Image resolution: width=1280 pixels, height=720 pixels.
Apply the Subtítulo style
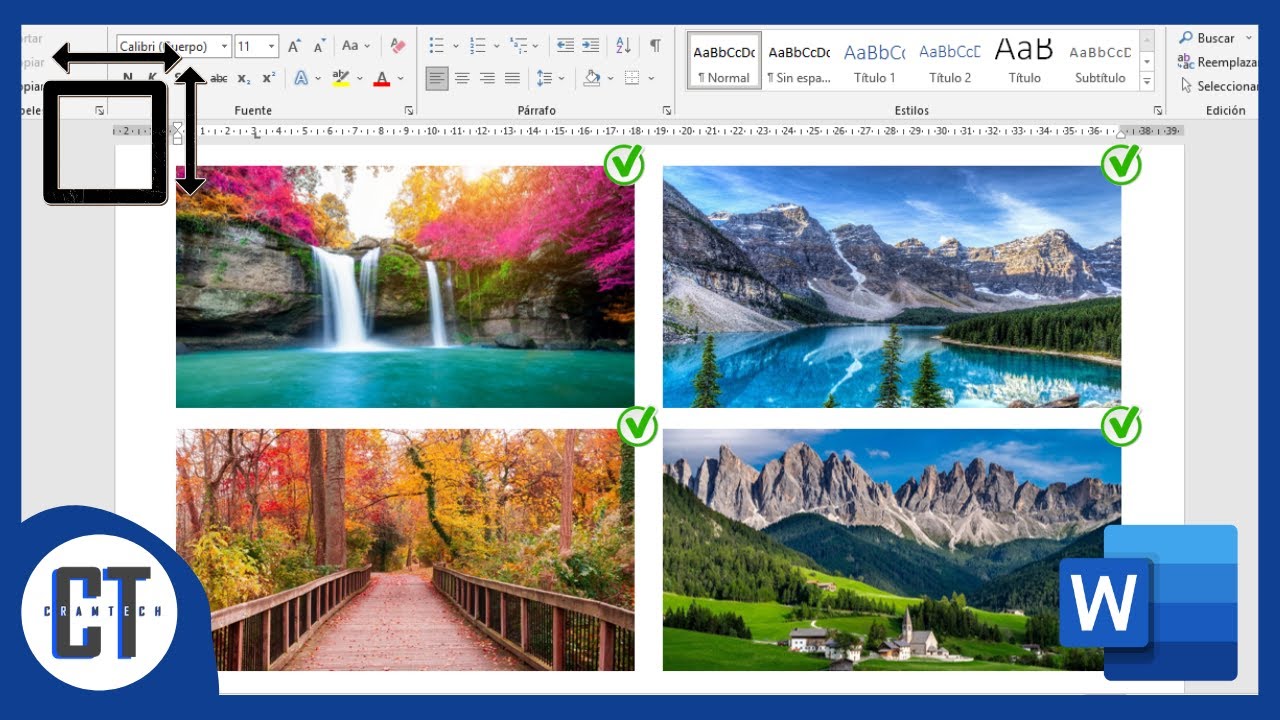coord(1100,61)
